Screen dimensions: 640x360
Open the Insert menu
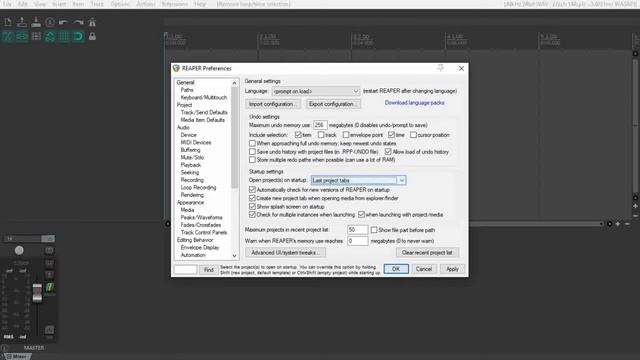[x=59, y=4]
